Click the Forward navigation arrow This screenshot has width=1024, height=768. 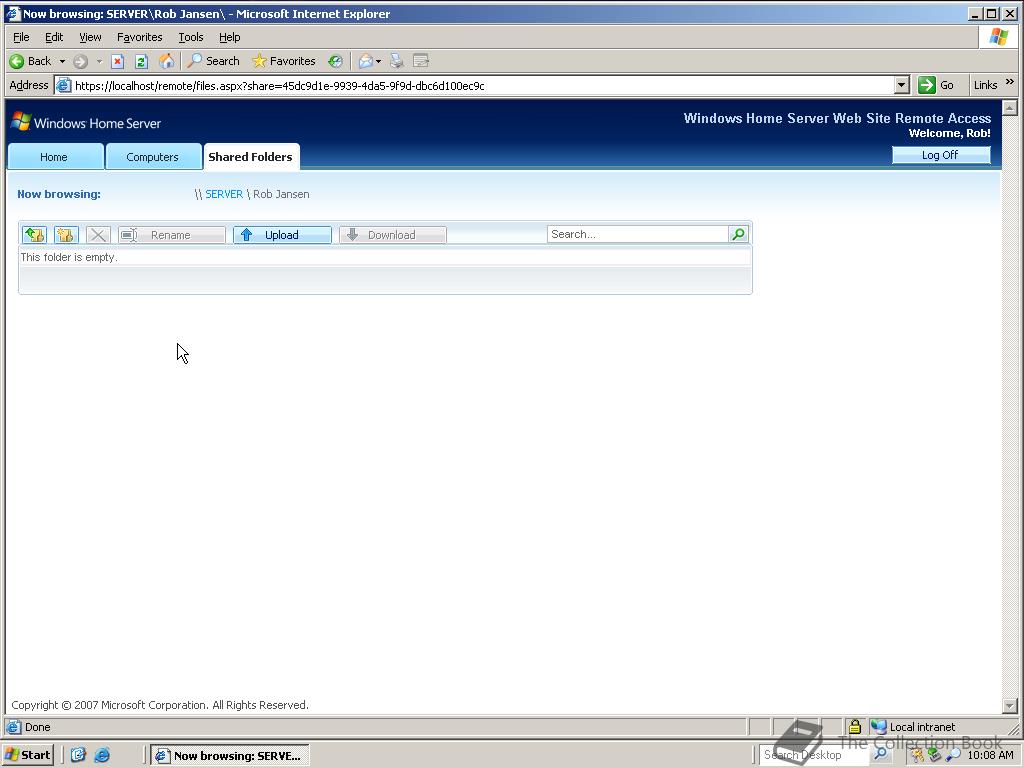[80, 61]
